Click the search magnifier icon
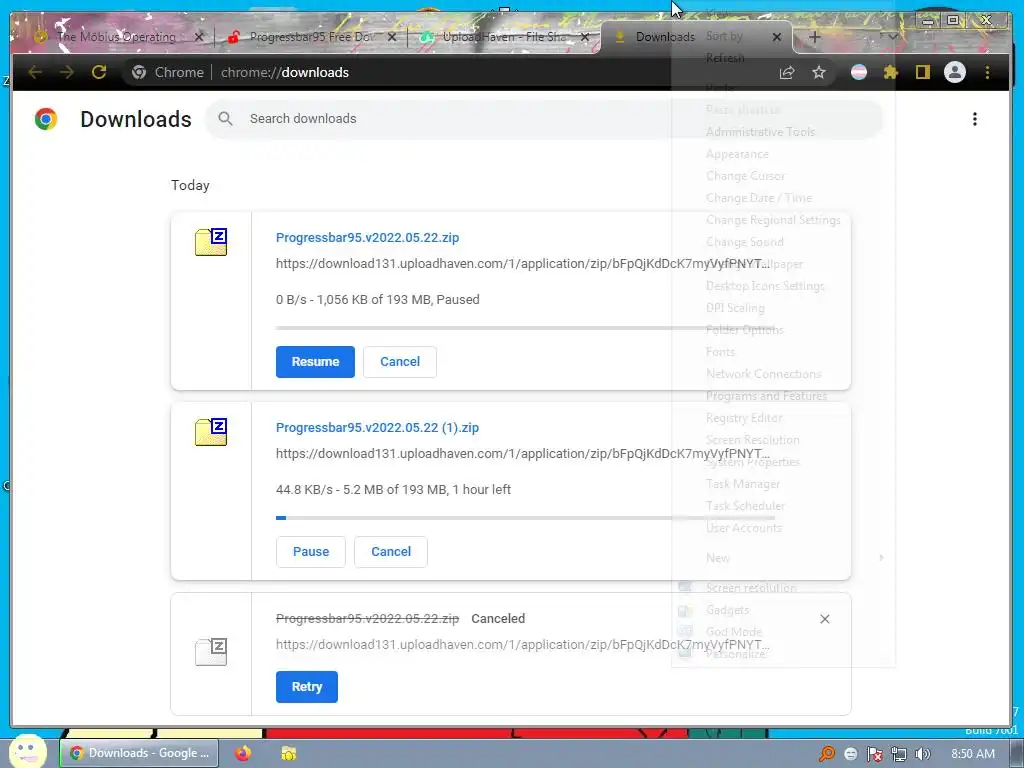Screen dimensions: 1024x768 click(225, 119)
